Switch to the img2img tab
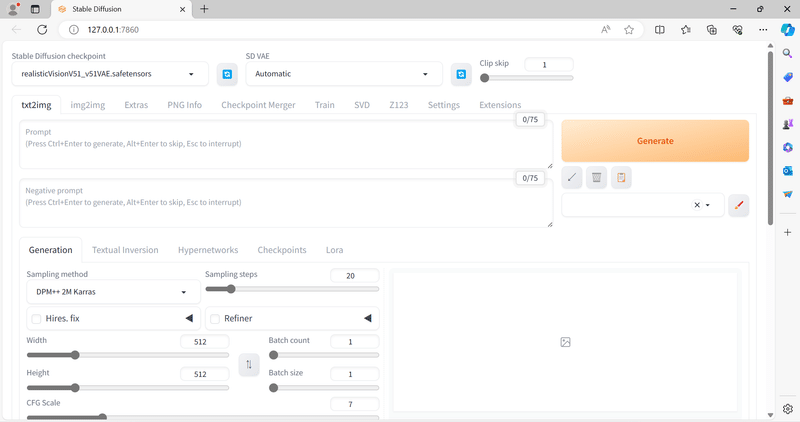800x422 pixels. click(88, 105)
